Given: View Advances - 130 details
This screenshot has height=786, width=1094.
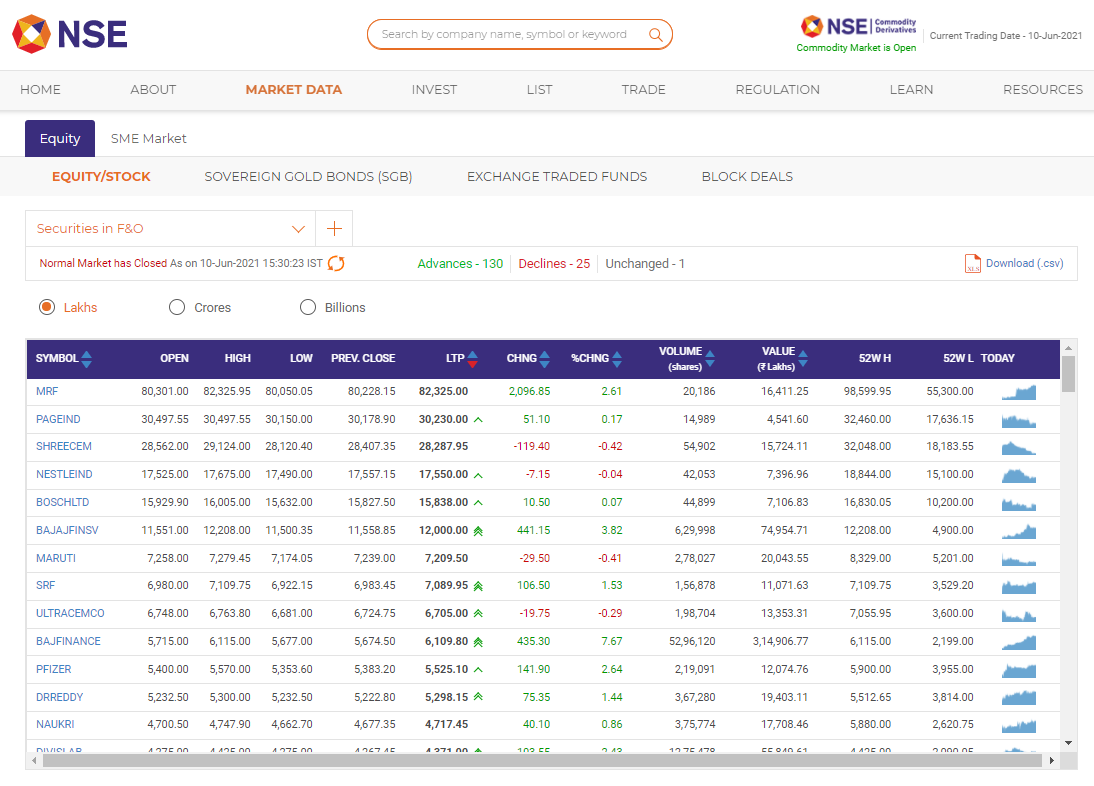Looking at the screenshot, I should click(x=460, y=263).
